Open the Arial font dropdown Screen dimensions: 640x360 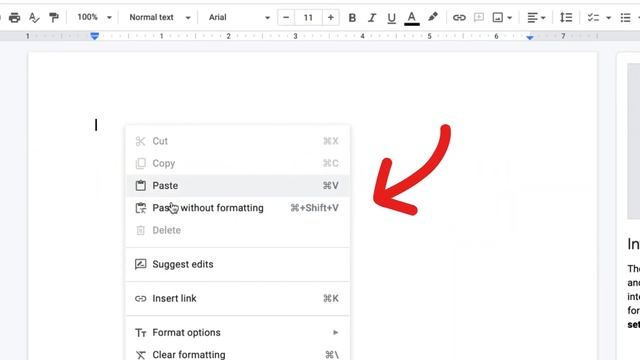tap(239, 17)
